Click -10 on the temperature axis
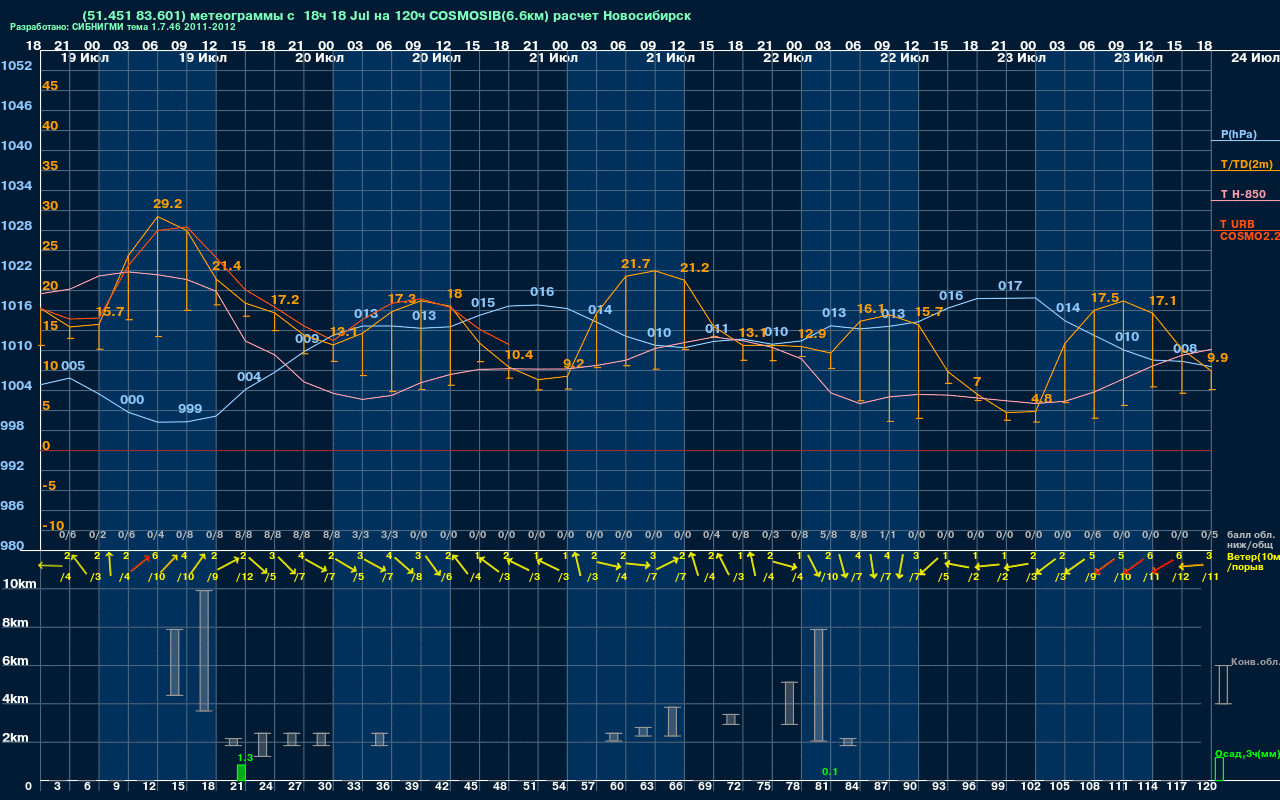The image size is (1280, 800). (53, 526)
